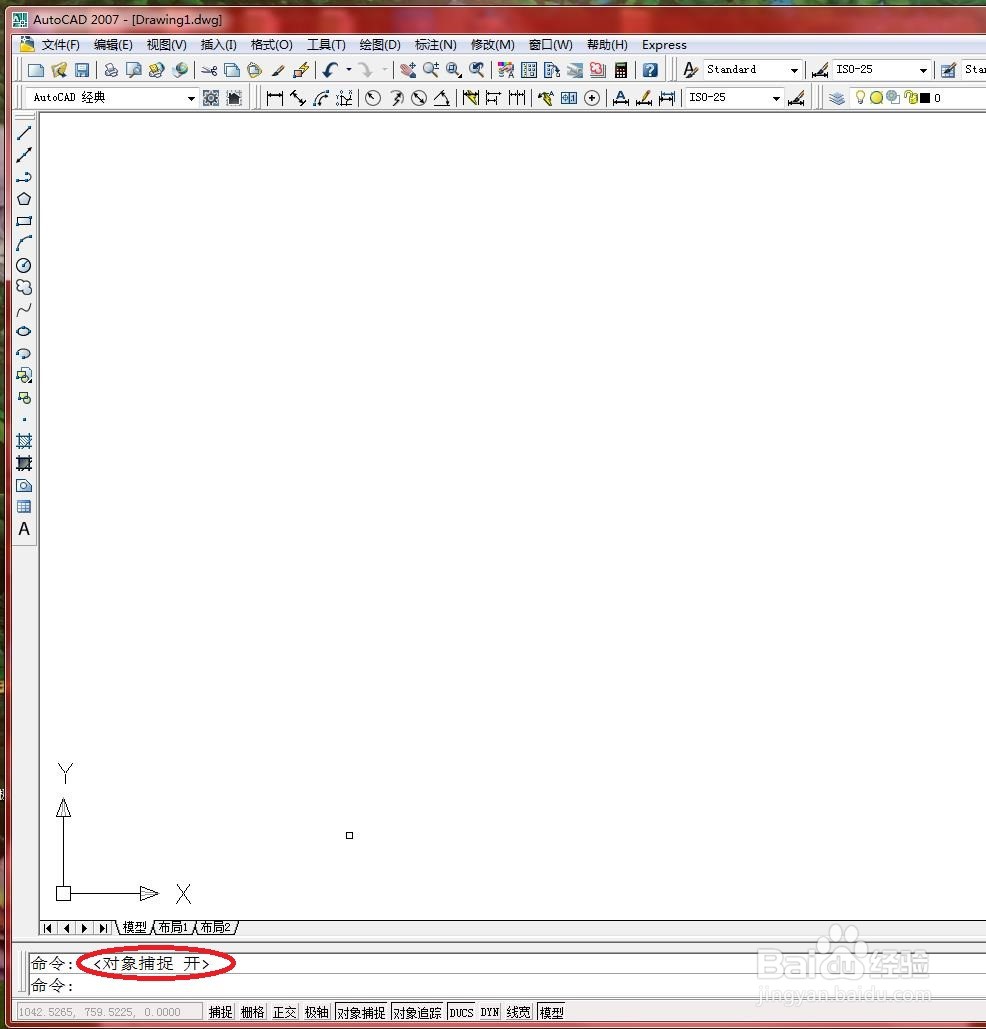Open the AutoCAD 经典 workspace dropdown
The height and width of the screenshot is (1029, 986).
(191, 98)
